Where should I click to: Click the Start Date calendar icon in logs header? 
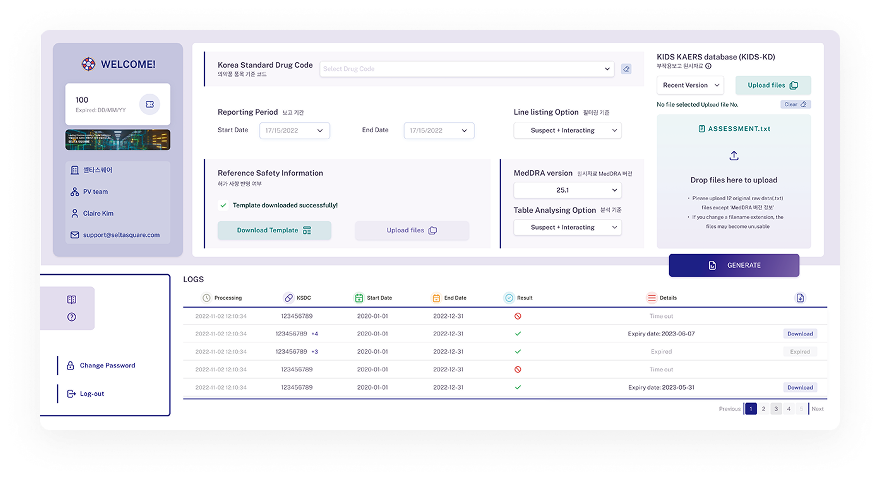click(x=359, y=298)
